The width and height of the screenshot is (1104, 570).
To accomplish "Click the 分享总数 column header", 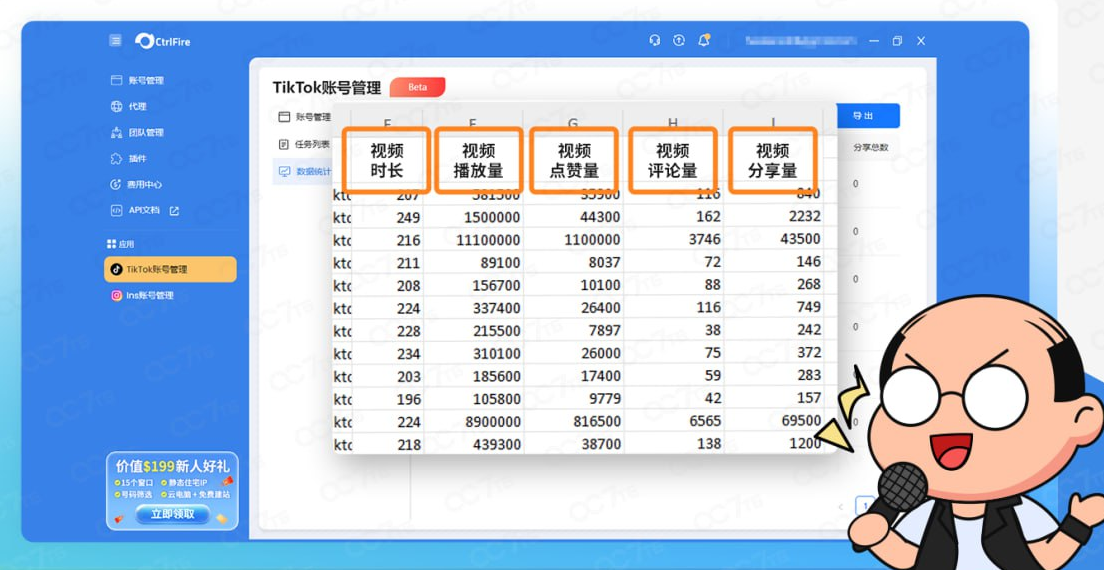I will coord(871,148).
